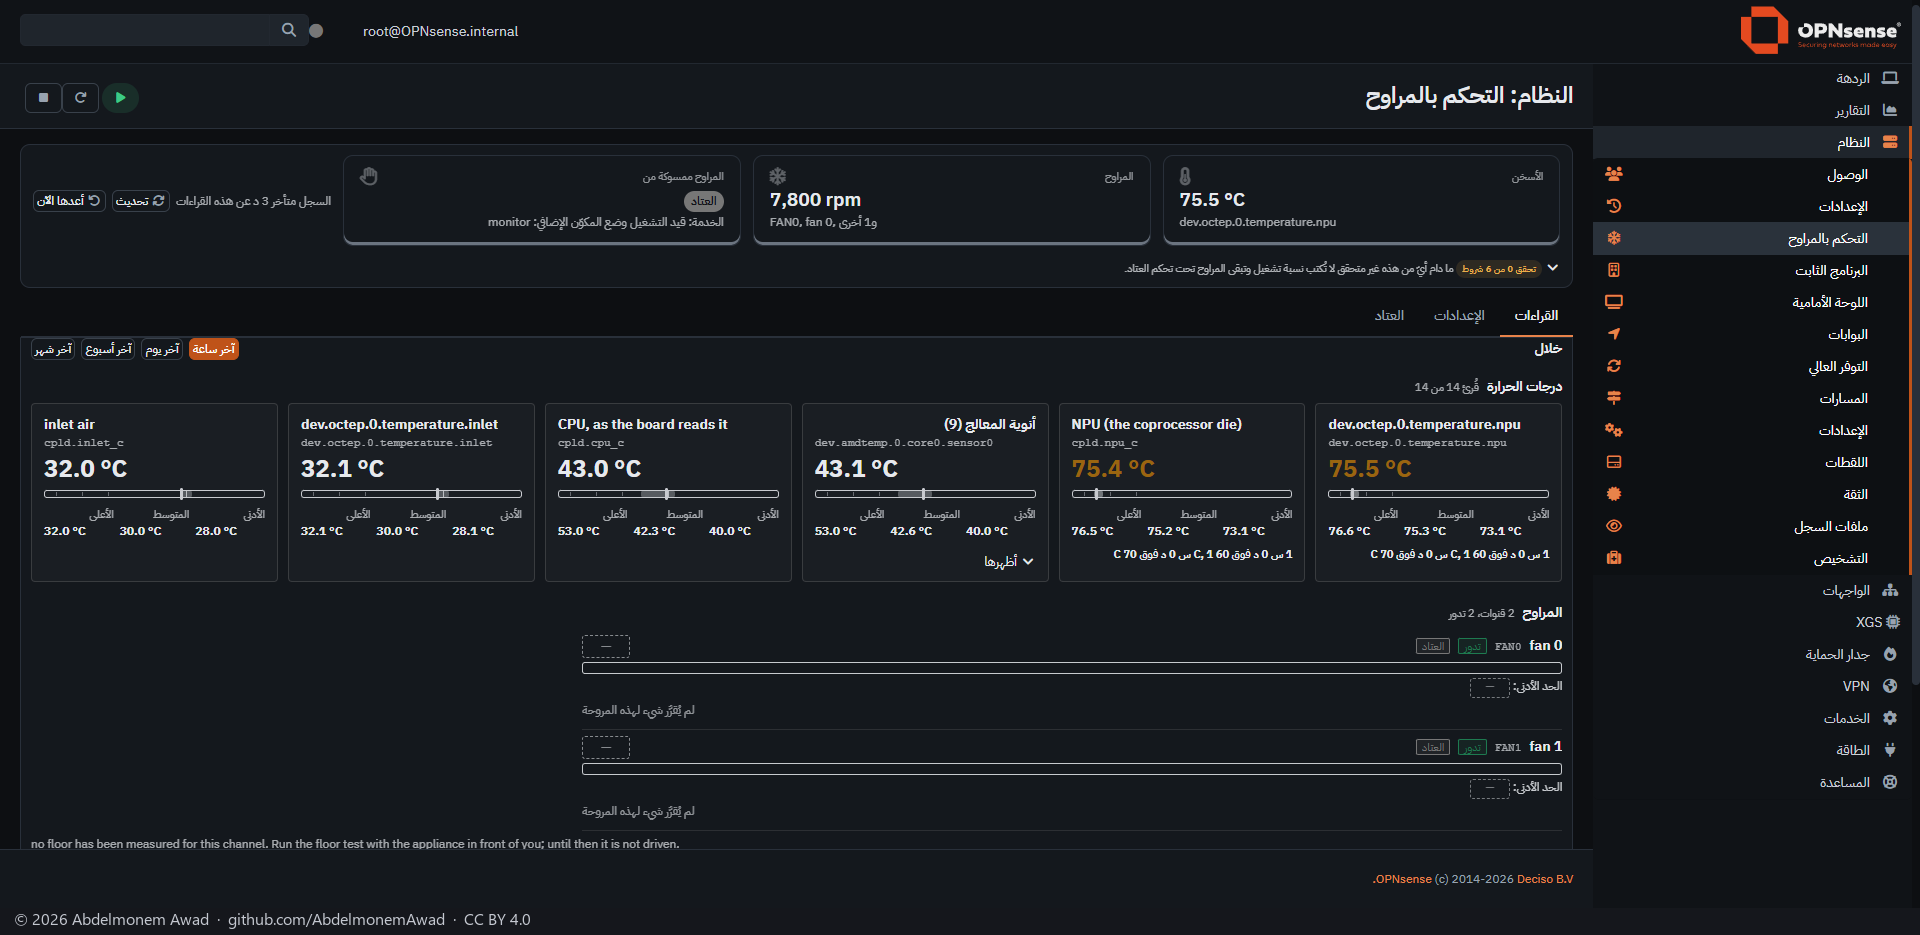Open الردهة (Lobby) menu item
Viewport: 1920px width, 935px height.
pos(1752,78)
